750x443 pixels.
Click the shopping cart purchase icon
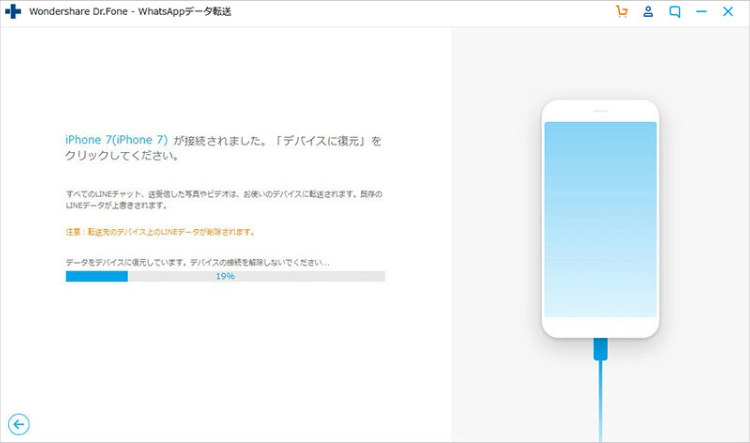coord(621,11)
